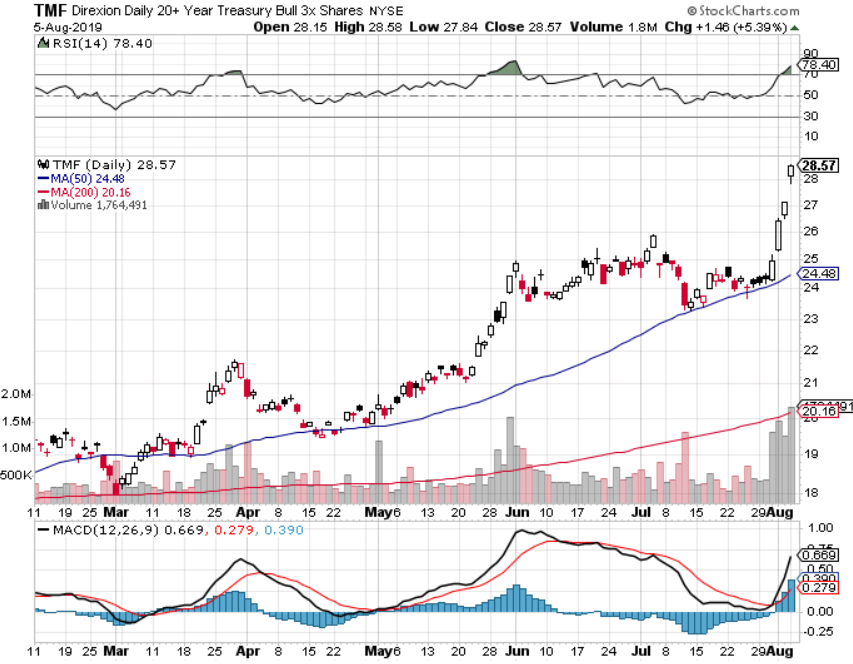
Task: Click the Open 28.15 value
Action: pos(290,27)
